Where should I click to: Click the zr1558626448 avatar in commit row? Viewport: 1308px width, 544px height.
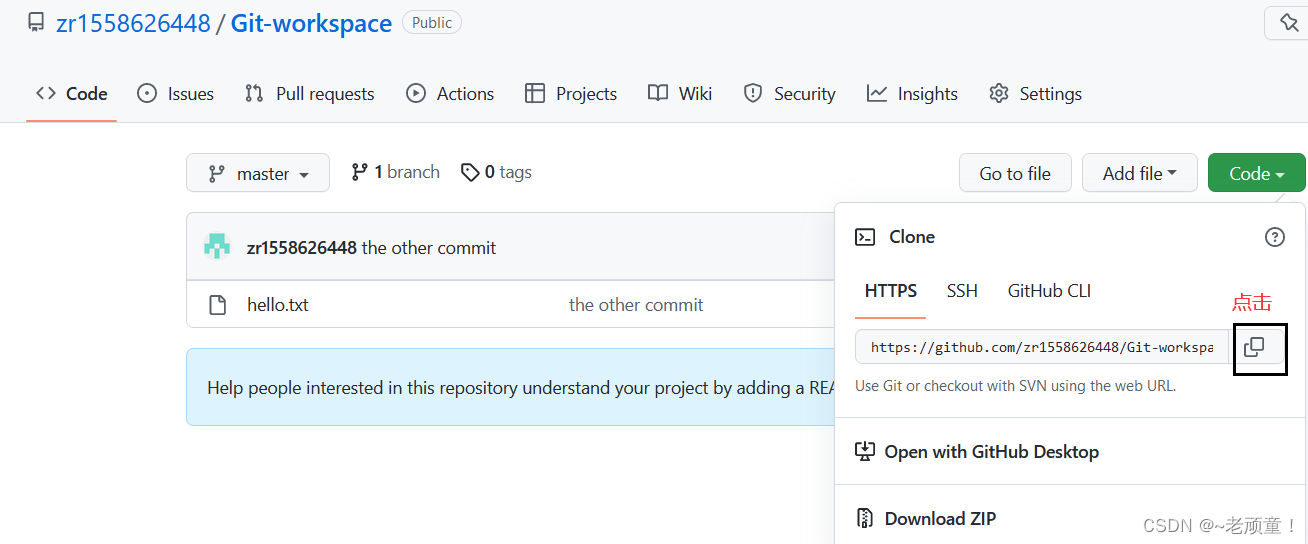click(217, 247)
